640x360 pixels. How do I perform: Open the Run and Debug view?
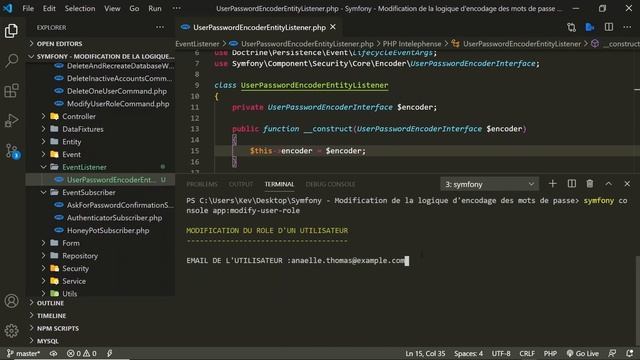click(x=11, y=120)
